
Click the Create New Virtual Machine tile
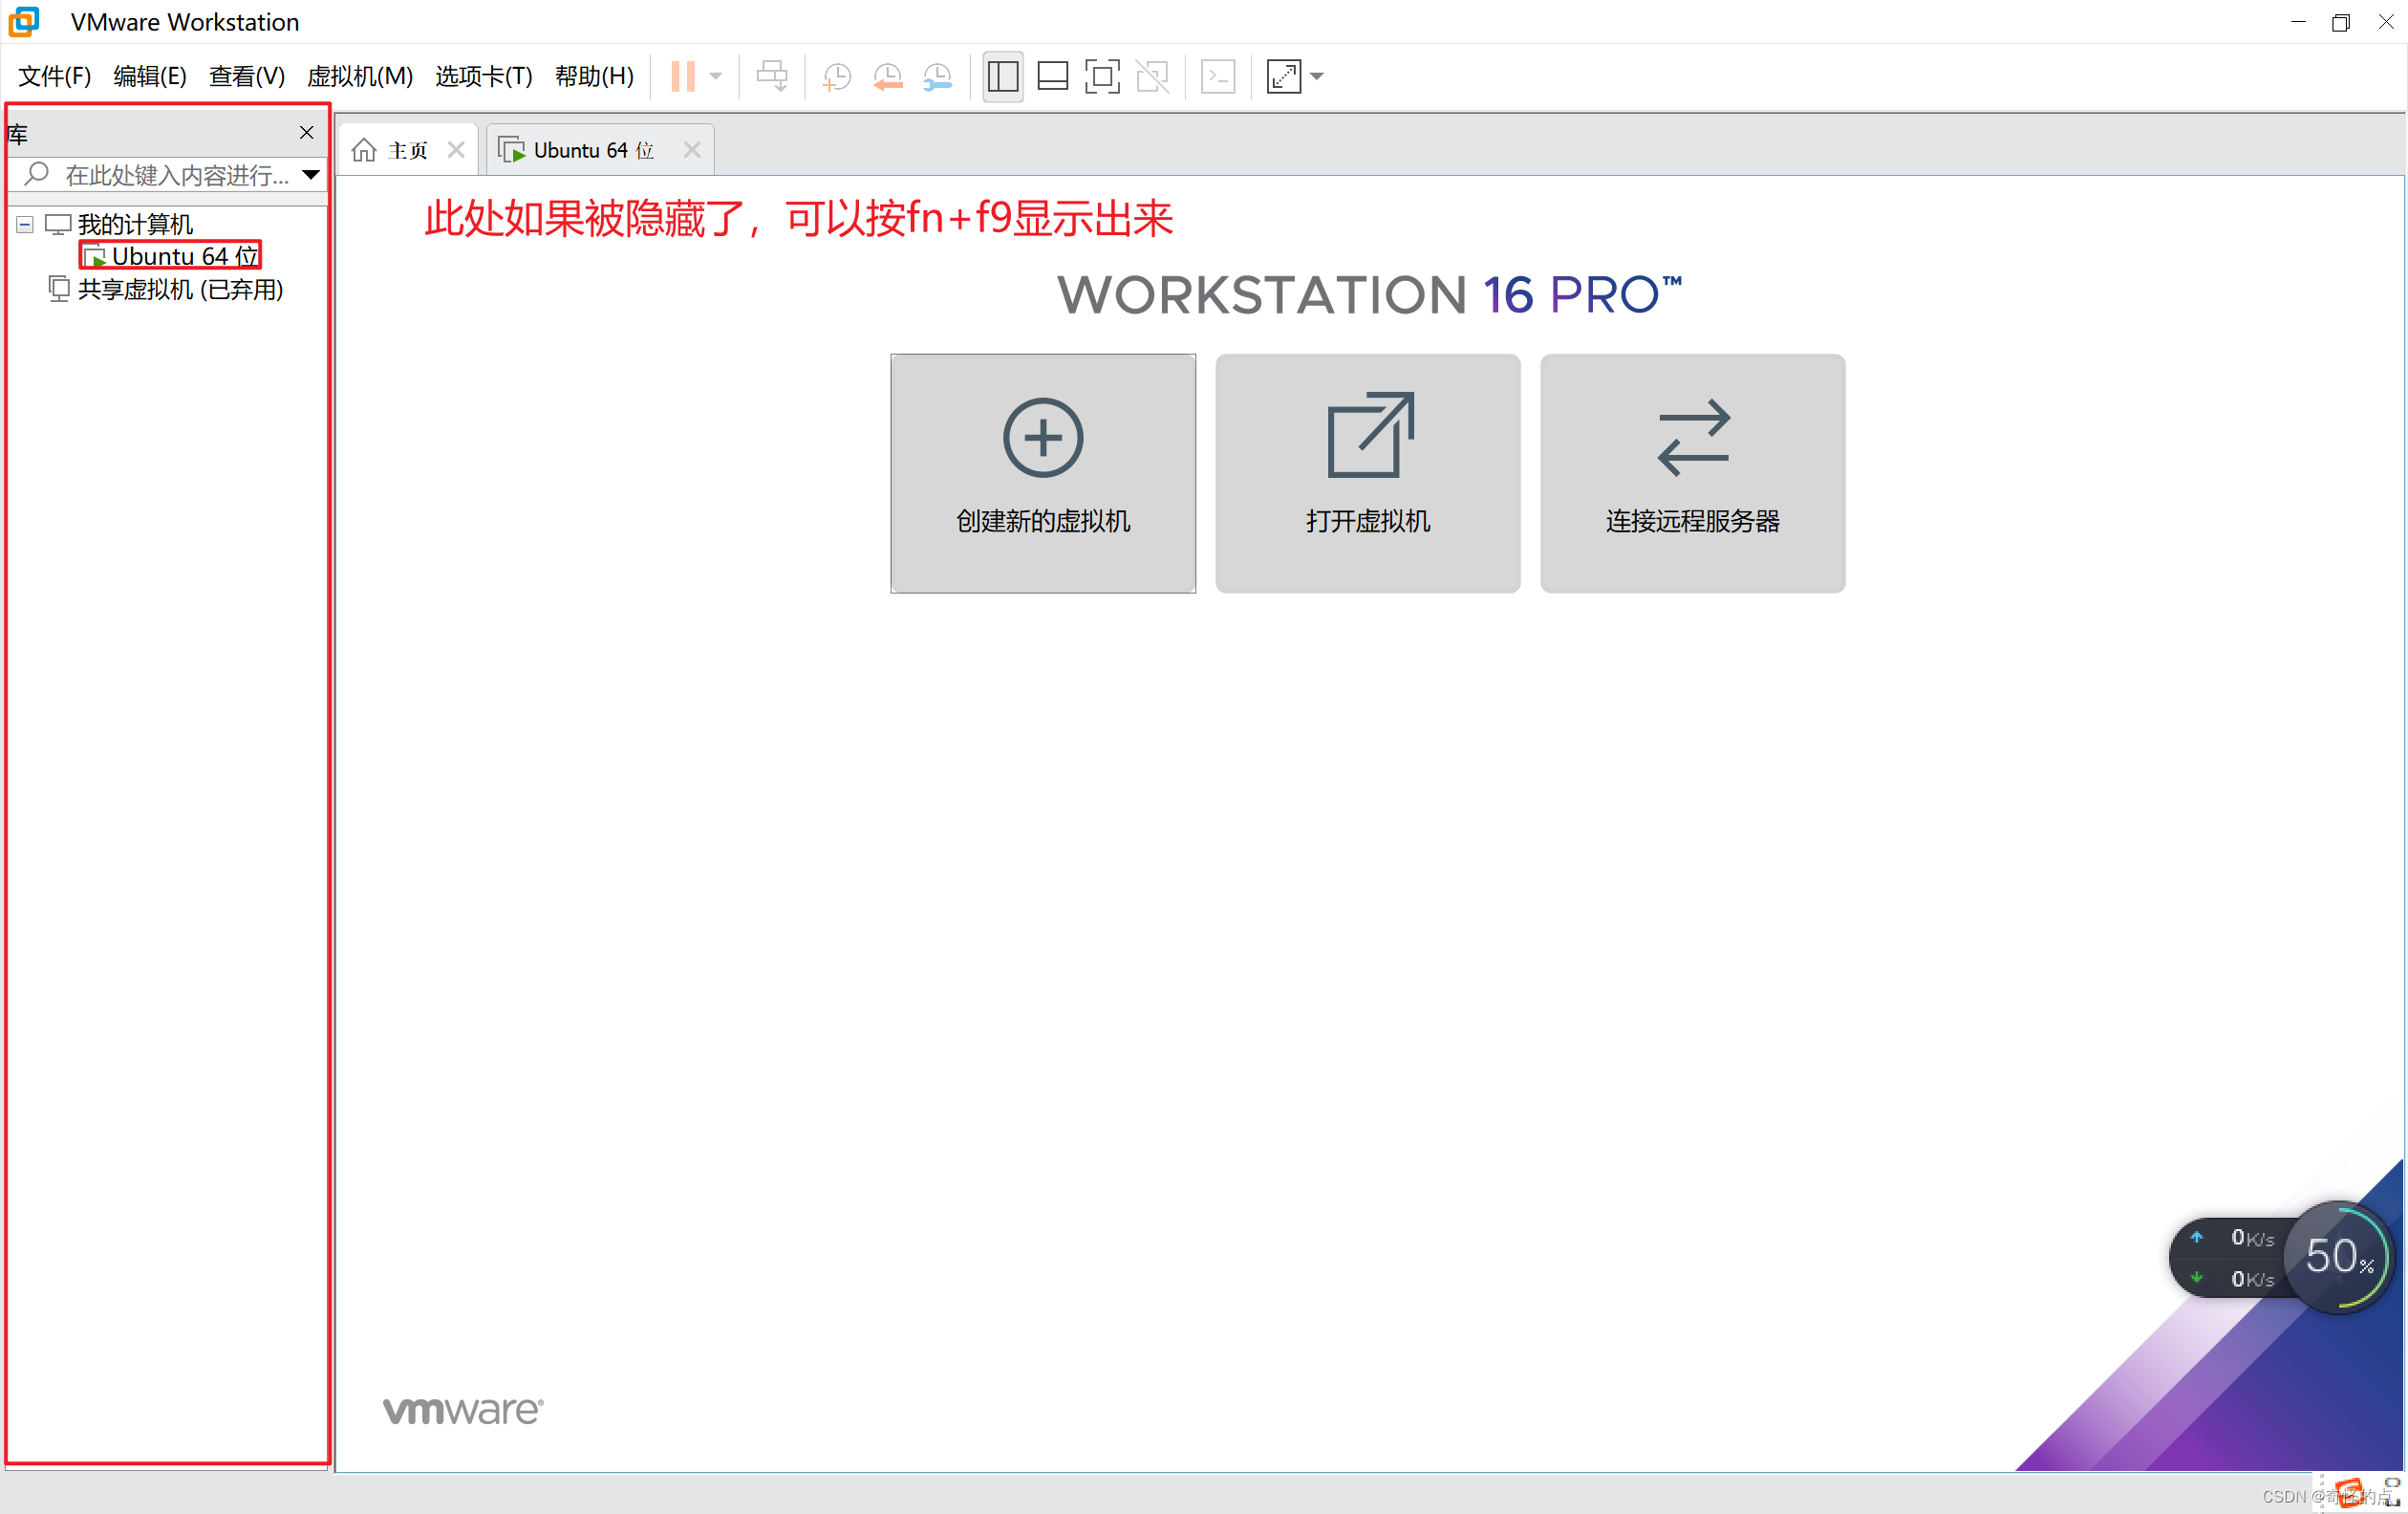click(1042, 474)
